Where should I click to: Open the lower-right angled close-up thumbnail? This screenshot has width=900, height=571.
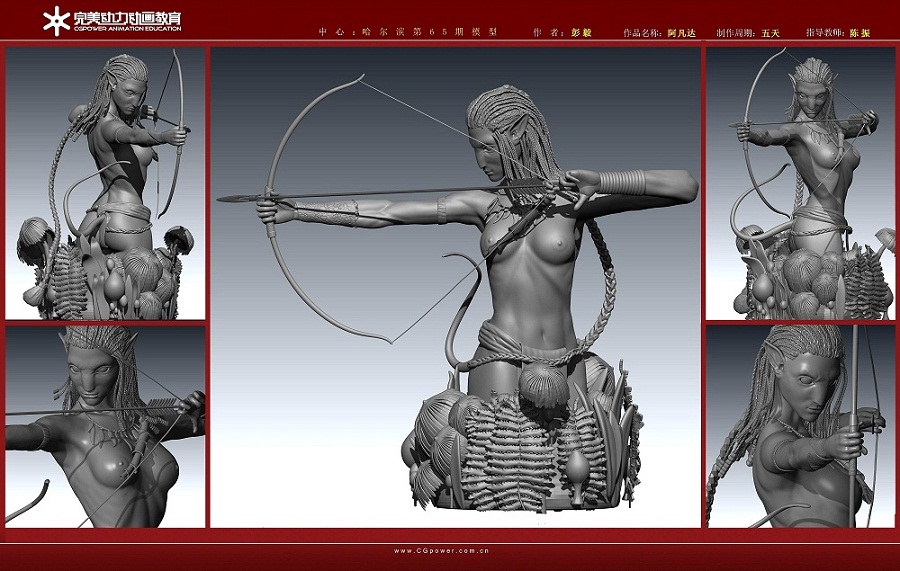801,426
